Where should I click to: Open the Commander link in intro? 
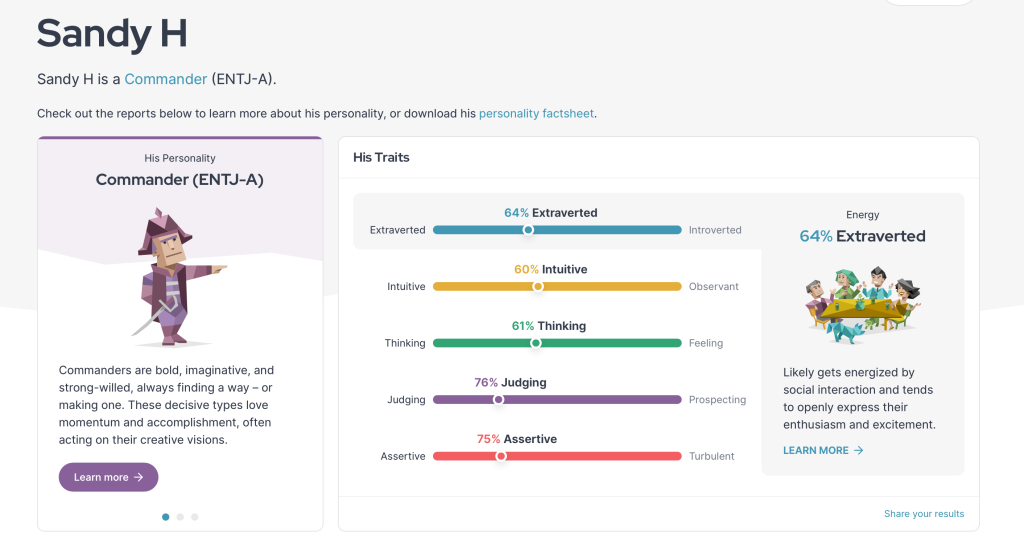pyautogui.click(x=165, y=79)
